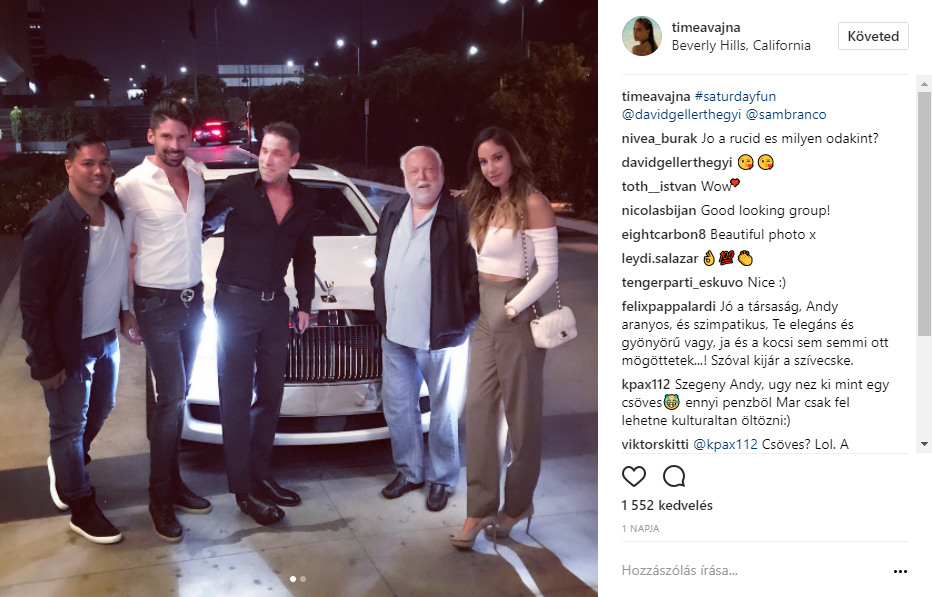This screenshot has width=932, height=597.
Task: Open the nicolasbijan commenter profile
Action: (x=659, y=210)
